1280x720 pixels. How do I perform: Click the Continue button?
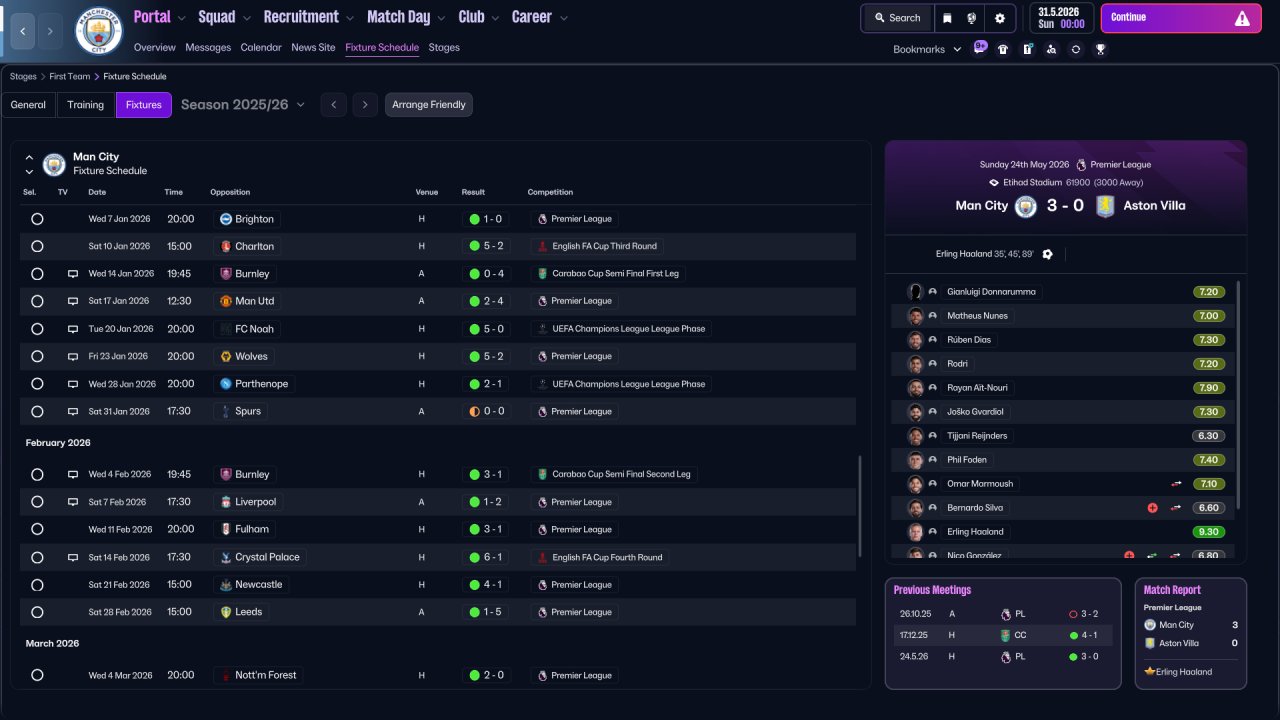[1181, 18]
